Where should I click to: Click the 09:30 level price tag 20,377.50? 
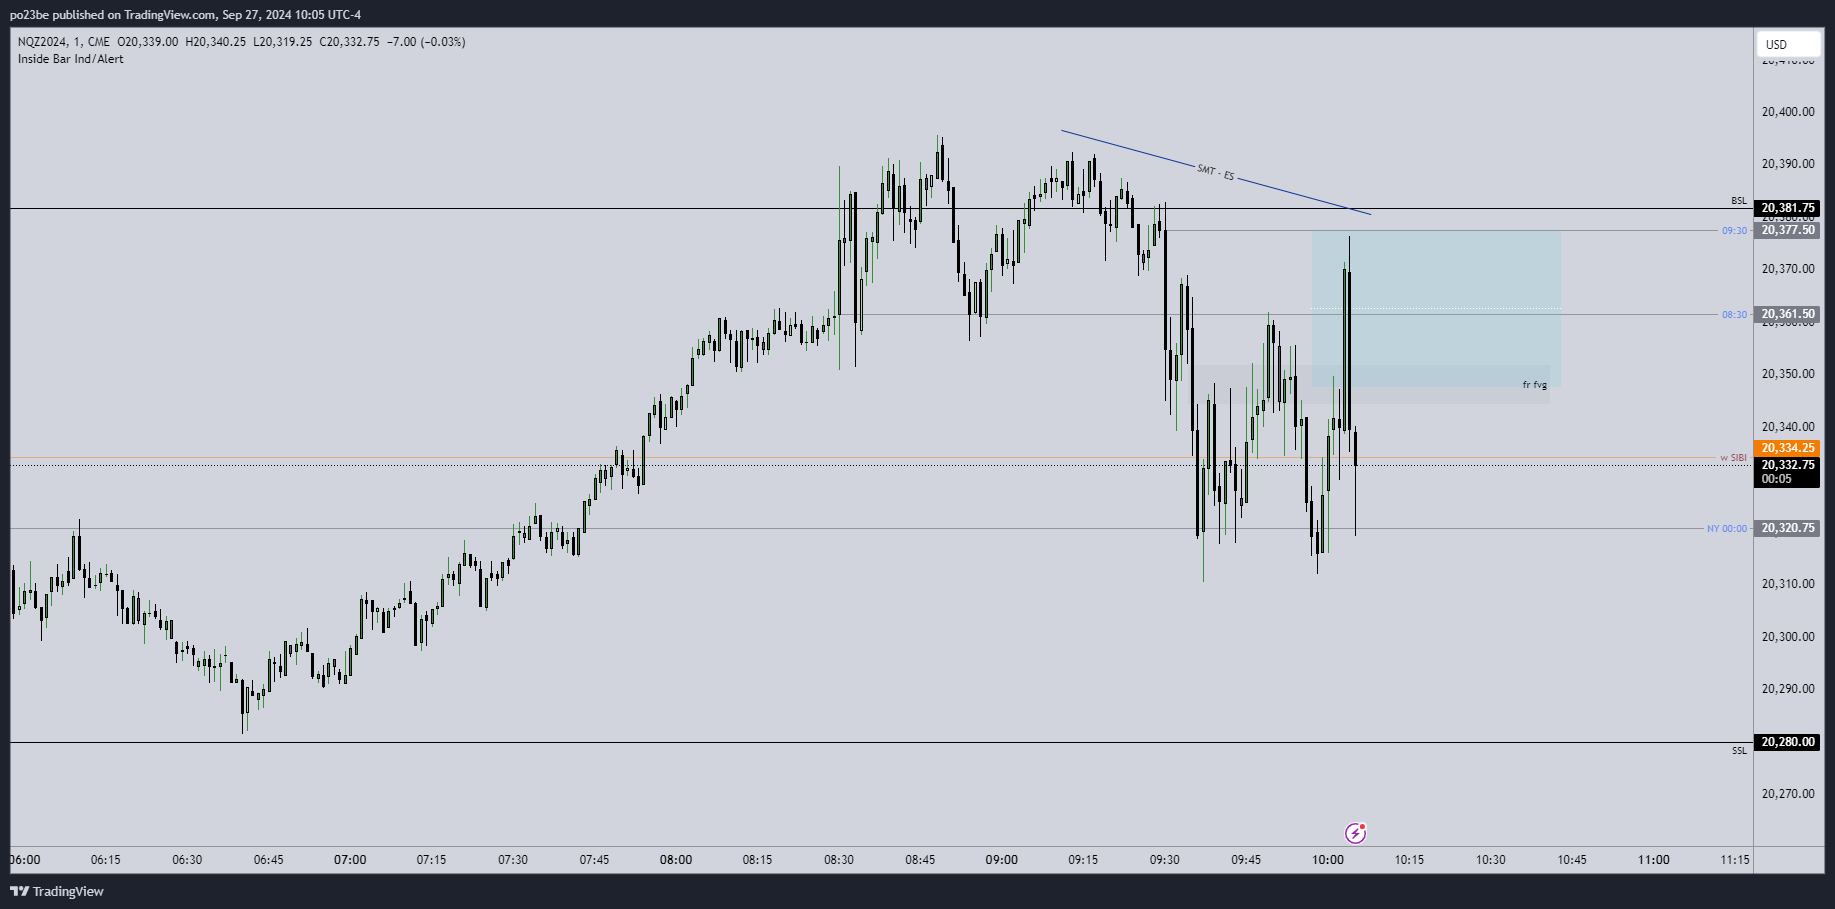coord(1787,230)
